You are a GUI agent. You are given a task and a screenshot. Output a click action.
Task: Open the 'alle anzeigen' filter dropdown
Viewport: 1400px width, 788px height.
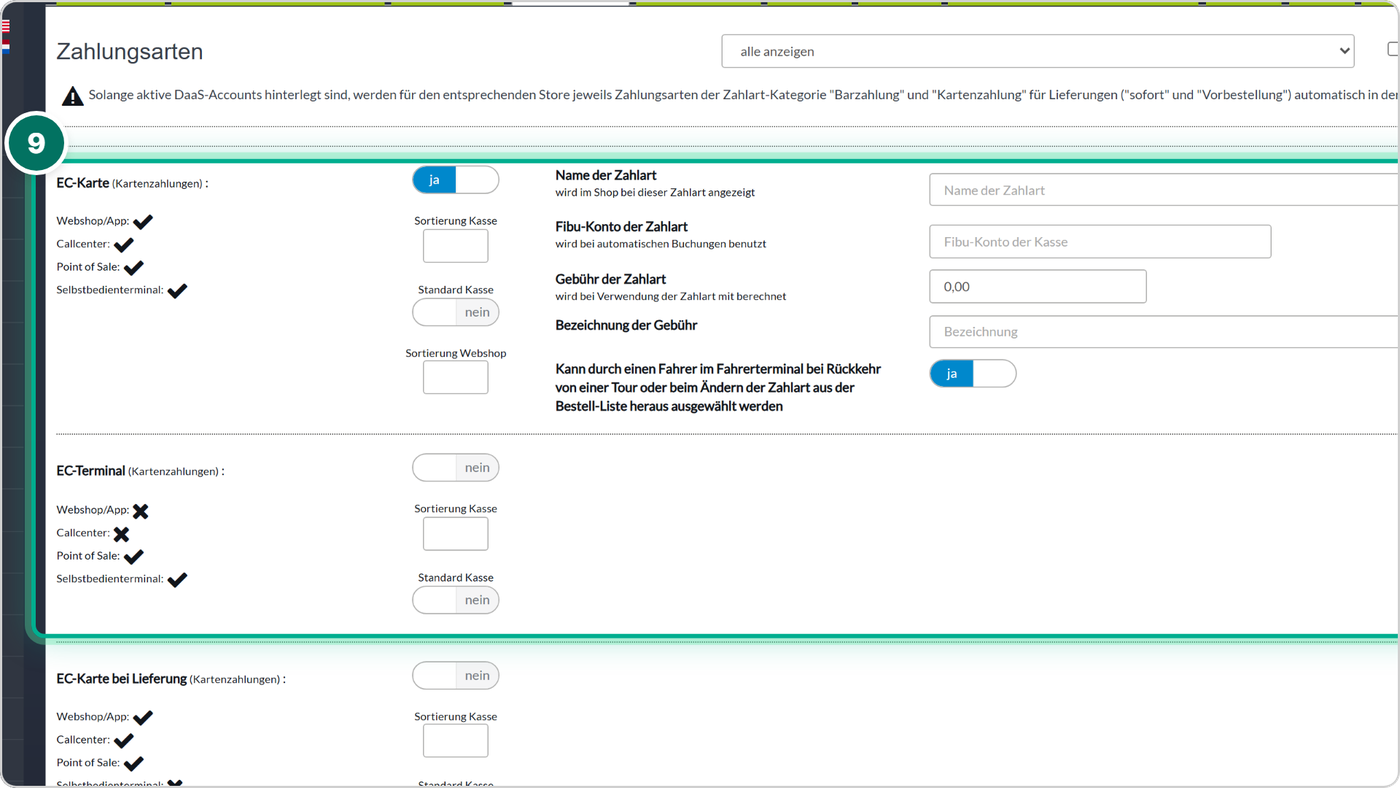coord(1038,51)
